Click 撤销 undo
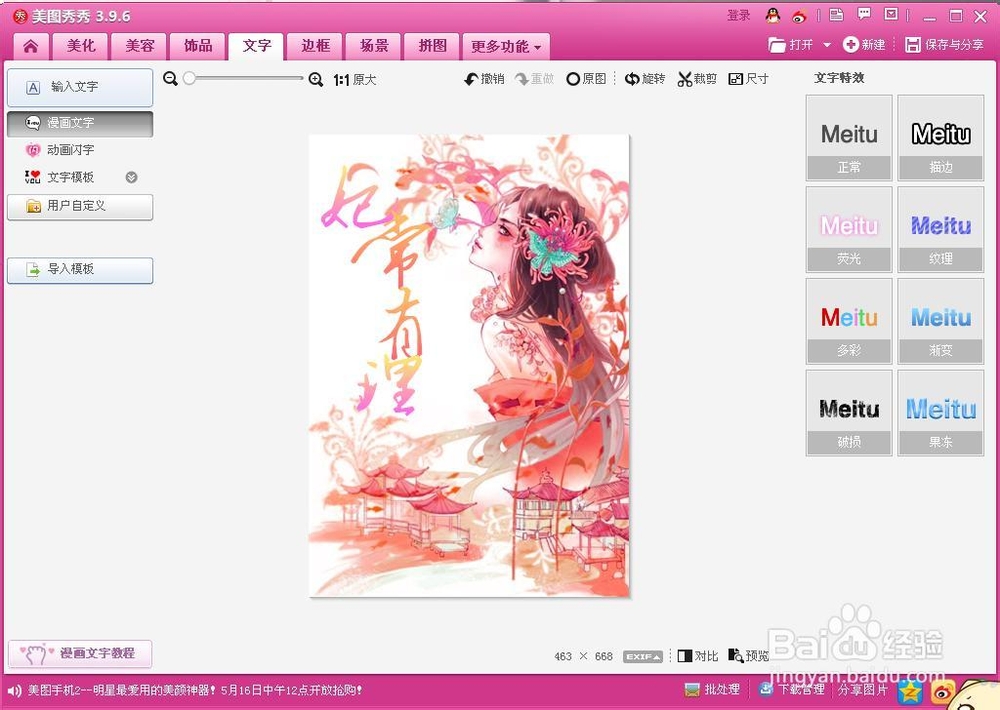Viewport: 1000px width, 710px height. click(484, 79)
